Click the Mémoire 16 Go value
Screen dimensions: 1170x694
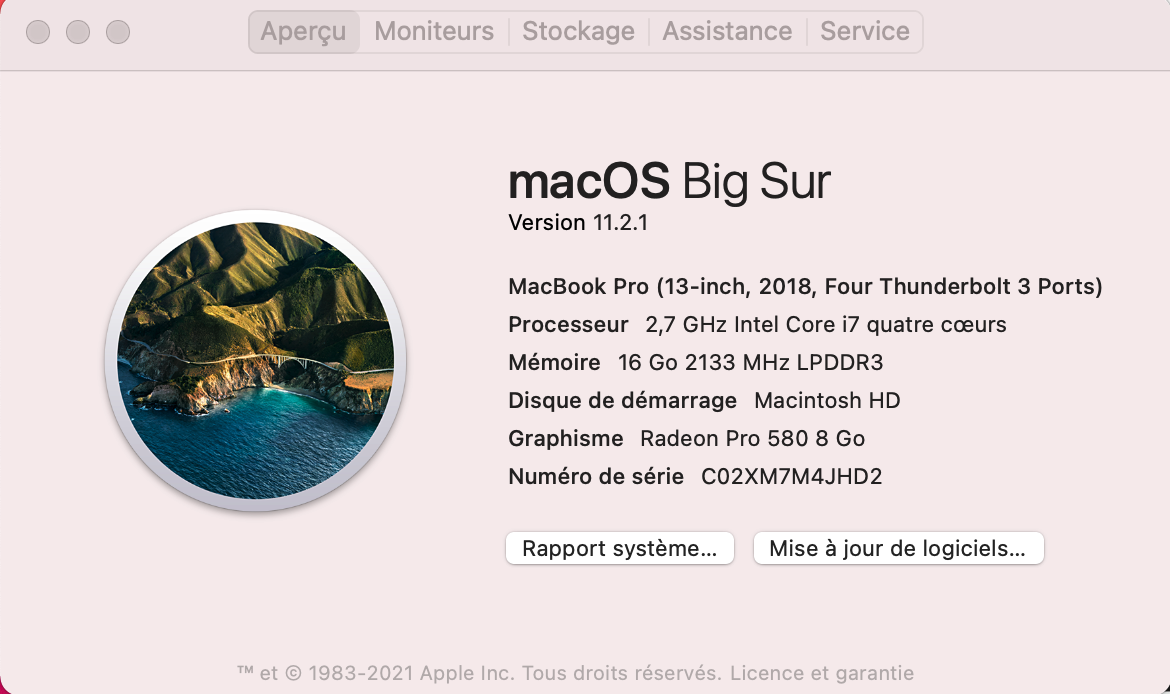750,363
